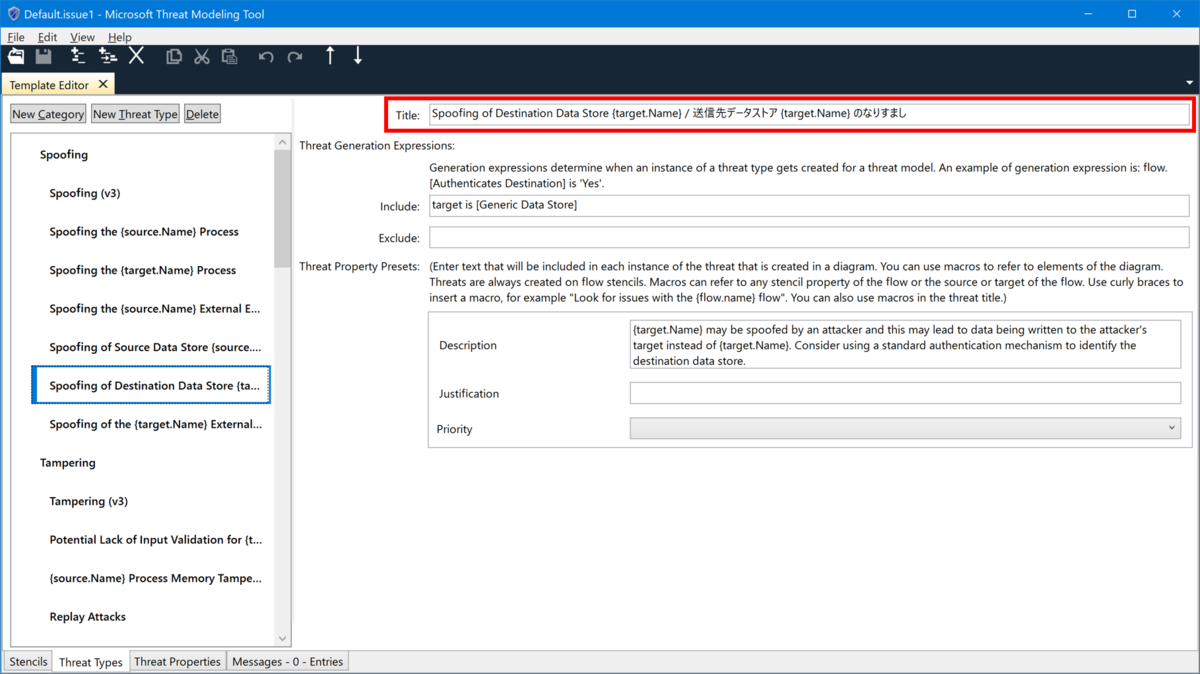Select Tampering (v3) threat type
The height and width of the screenshot is (674, 1200).
pyautogui.click(x=89, y=501)
